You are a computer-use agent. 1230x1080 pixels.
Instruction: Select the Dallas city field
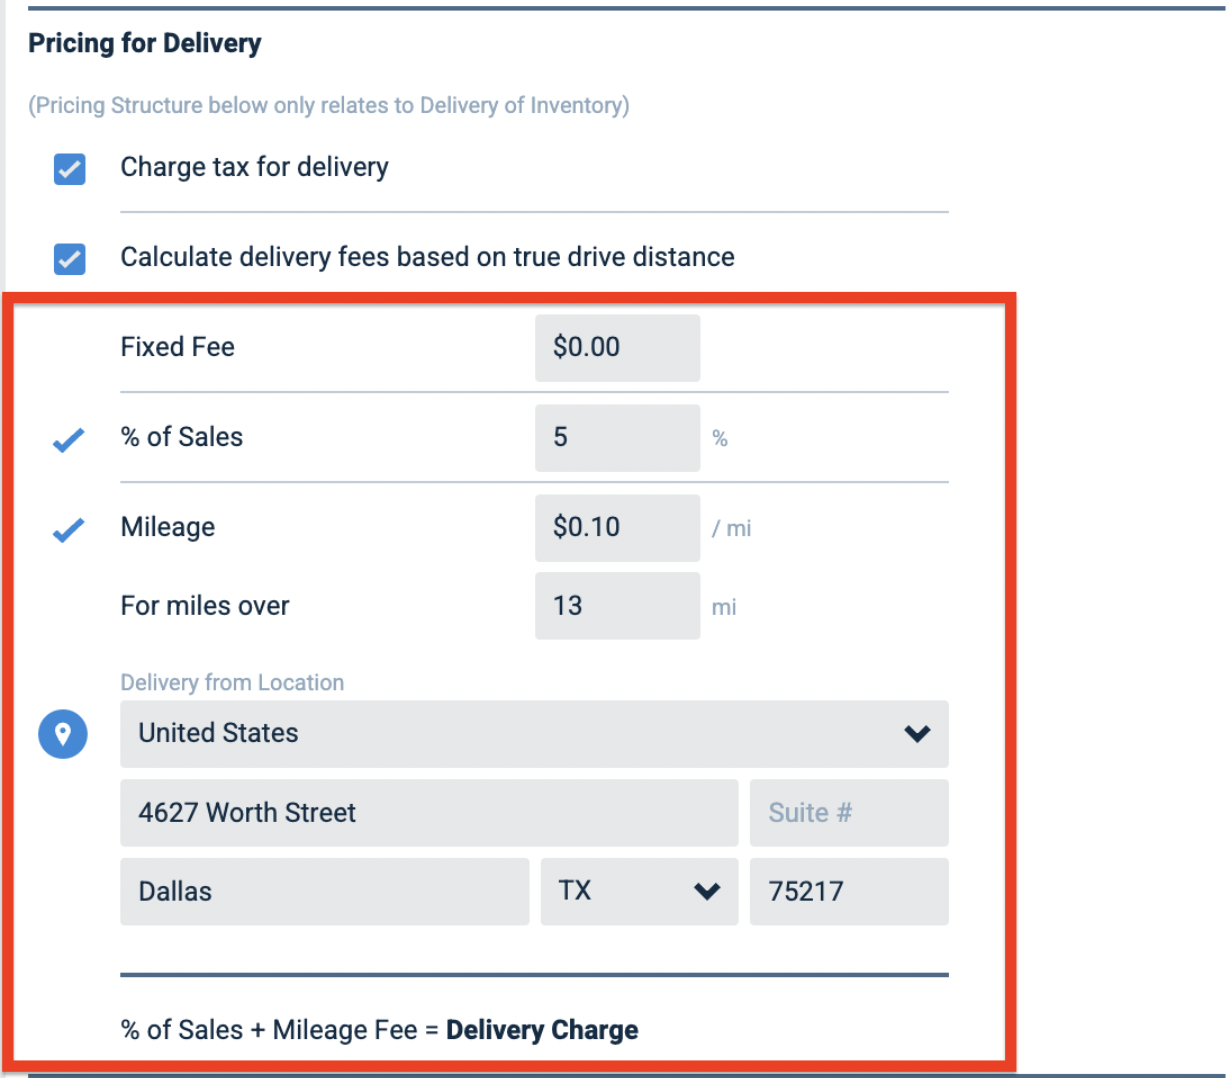pyautogui.click(x=324, y=891)
